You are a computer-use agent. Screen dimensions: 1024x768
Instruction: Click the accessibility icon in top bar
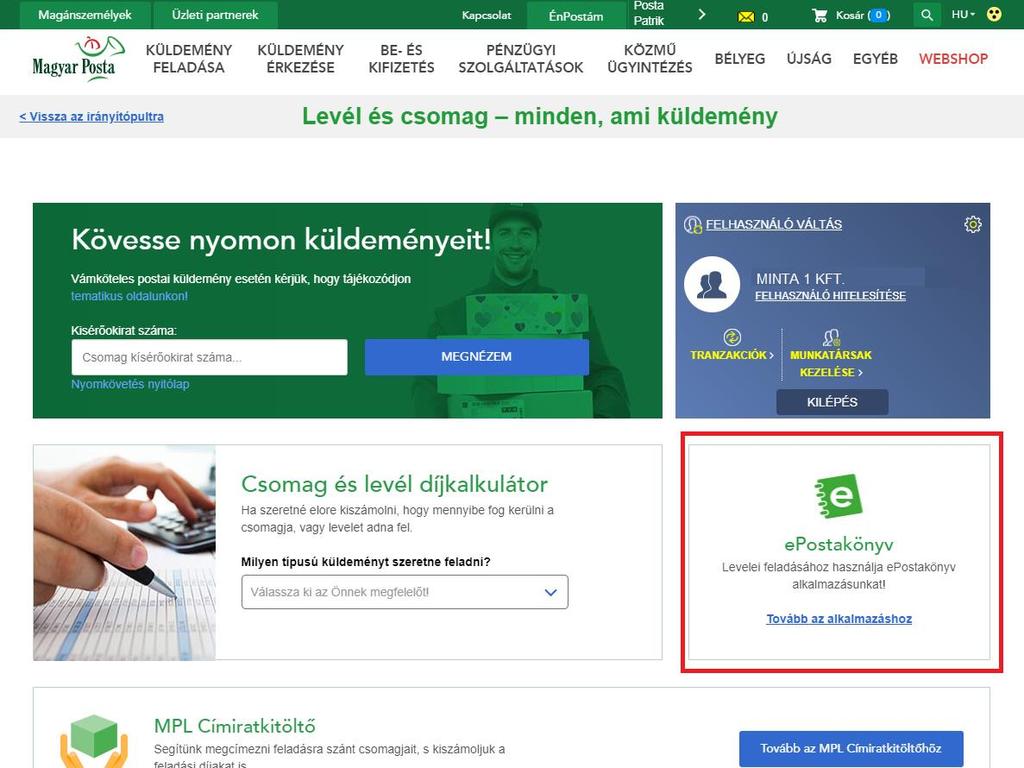click(994, 14)
